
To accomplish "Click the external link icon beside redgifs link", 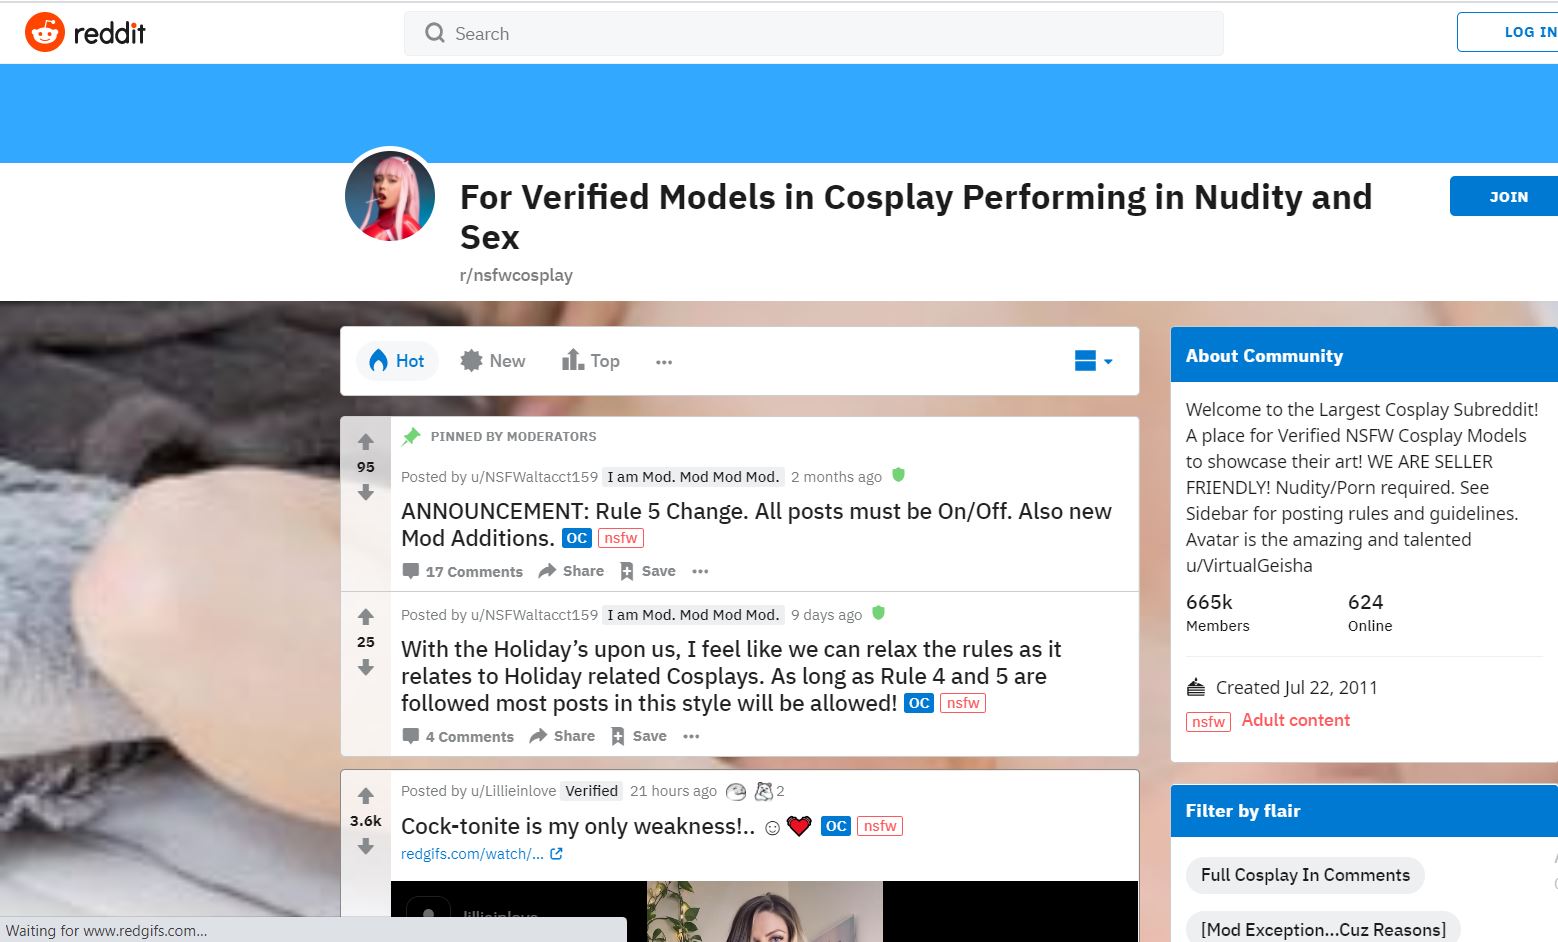I will coord(557,854).
